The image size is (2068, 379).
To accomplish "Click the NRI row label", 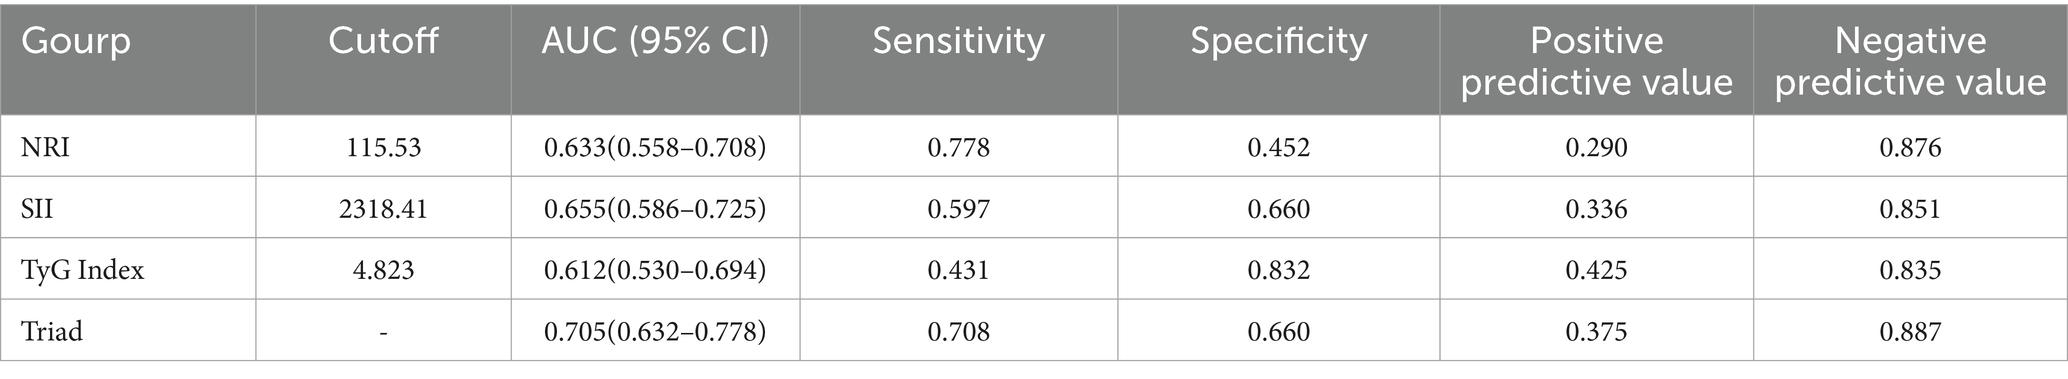I will coord(46,148).
